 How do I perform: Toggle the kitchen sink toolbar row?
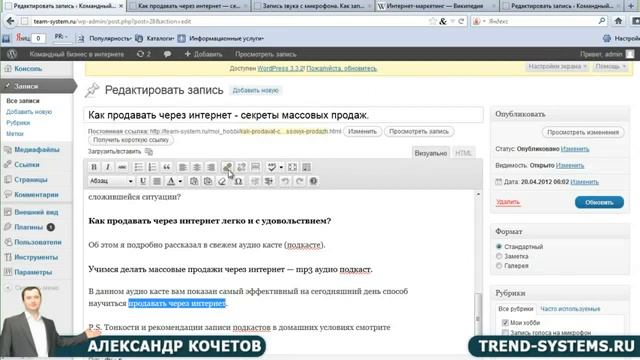point(307,167)
